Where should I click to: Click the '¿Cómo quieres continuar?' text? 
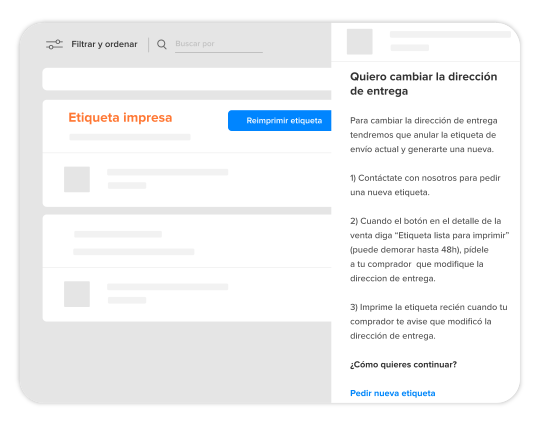point(403,364)
